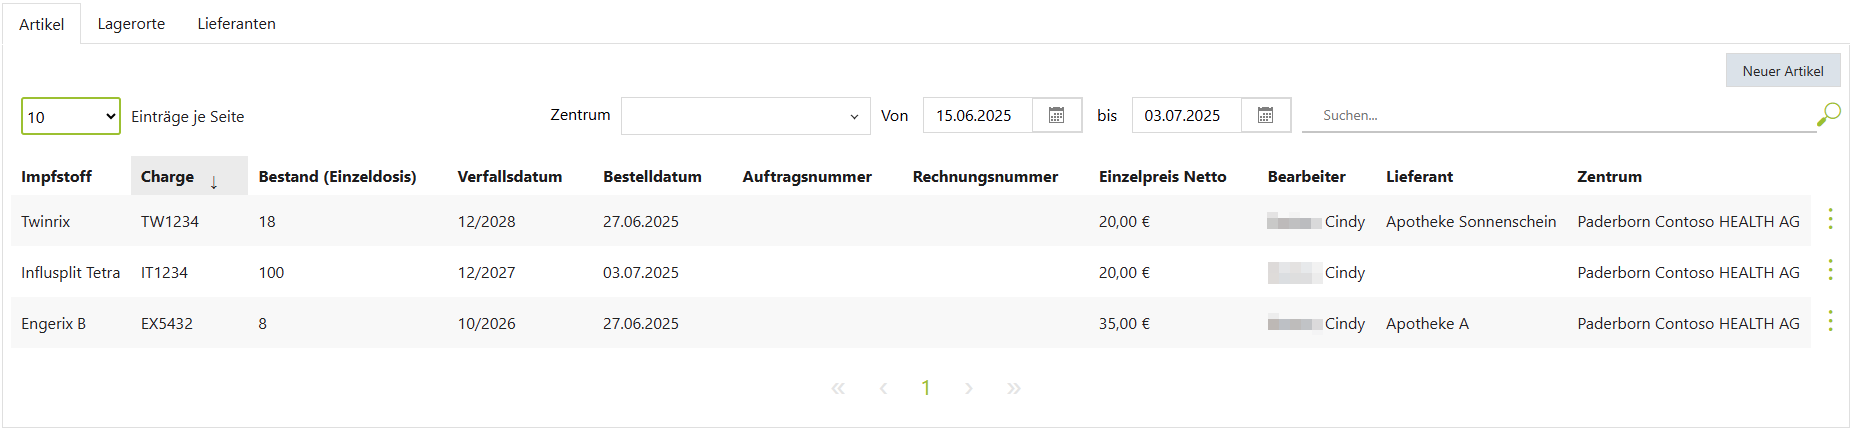Open calendar picker for Von date
Image resolution: width=1856 pixels, height=434 pixels.
coord(1056,115)
